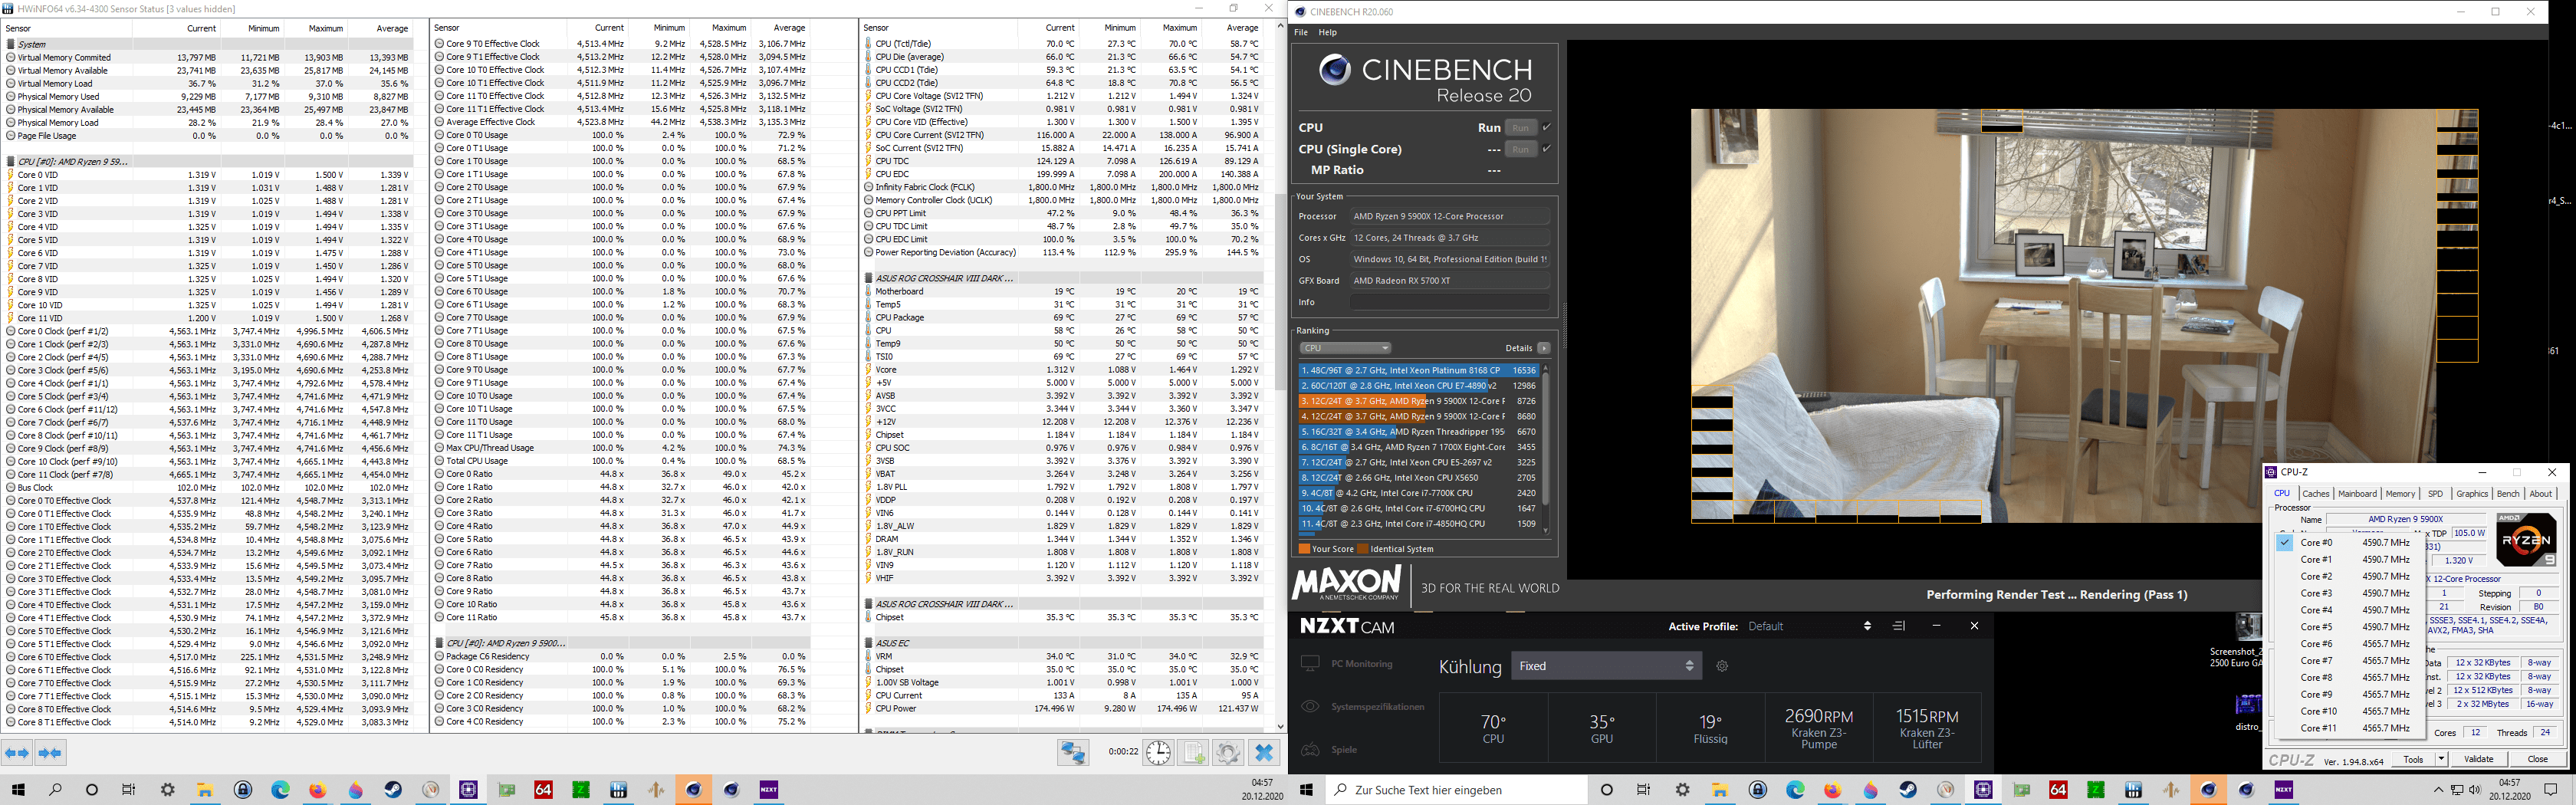Click Cinebench highlighted icon on right taskbar
This screenshot has height=805, width=2576.
point(2208,790)
